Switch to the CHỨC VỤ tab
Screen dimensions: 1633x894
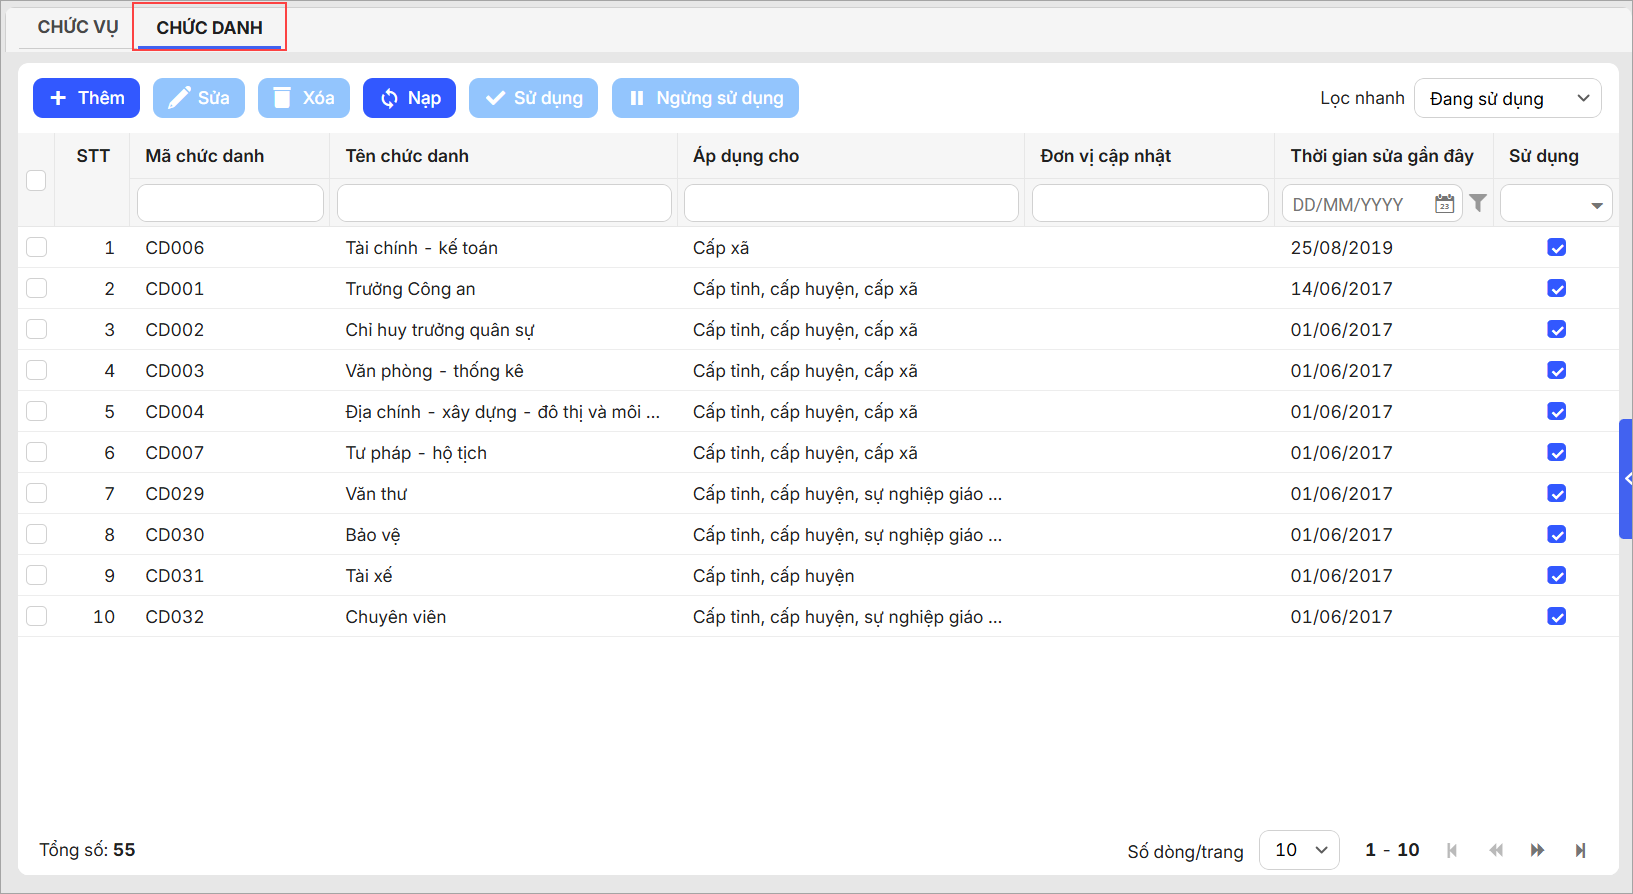(x=77, y=27)
